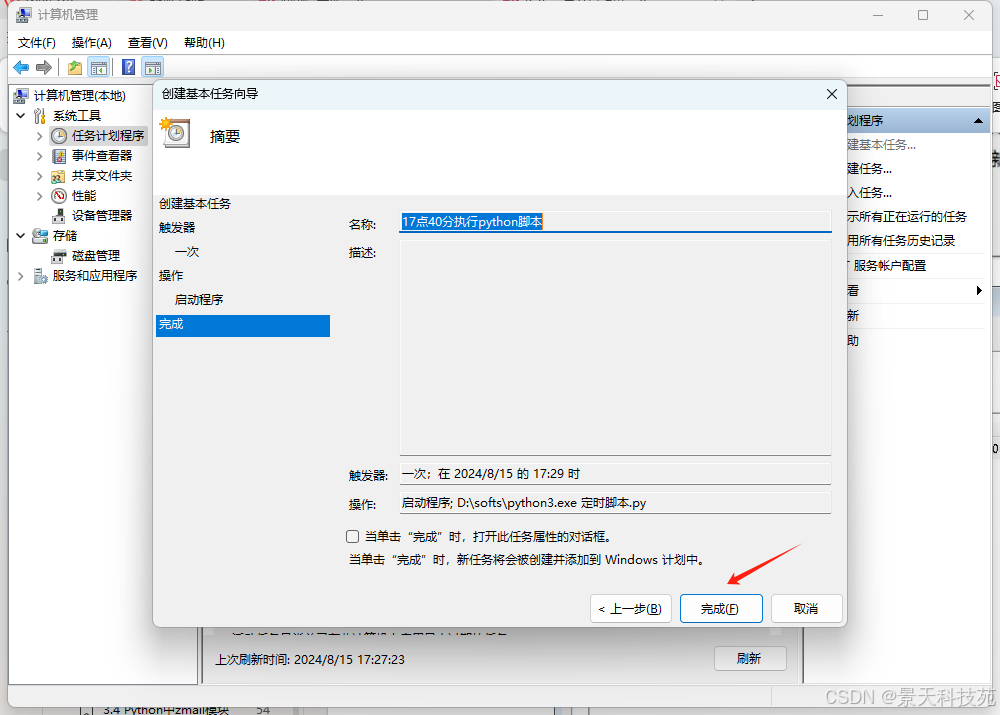
Task: Collapse the actions pane section header arrow
Action: click(x=978, y=121)
